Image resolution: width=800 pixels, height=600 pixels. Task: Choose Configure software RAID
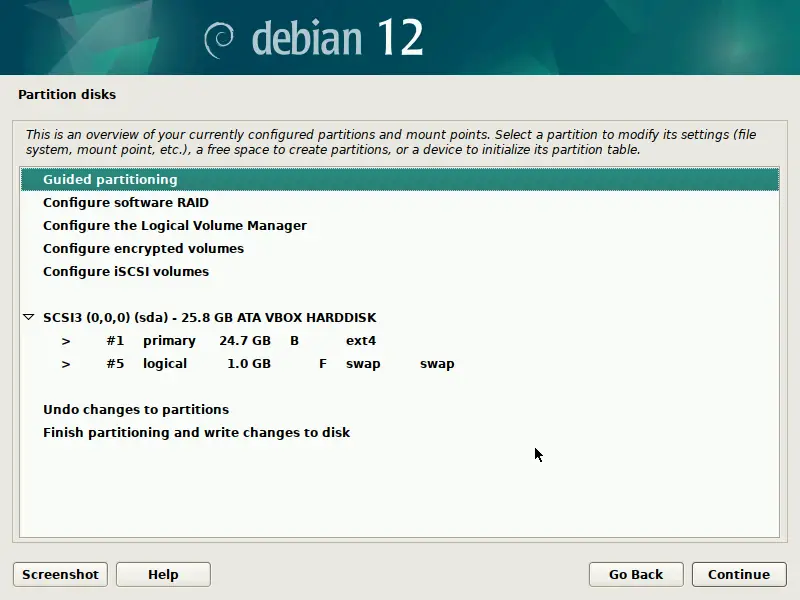coord(399,203)
